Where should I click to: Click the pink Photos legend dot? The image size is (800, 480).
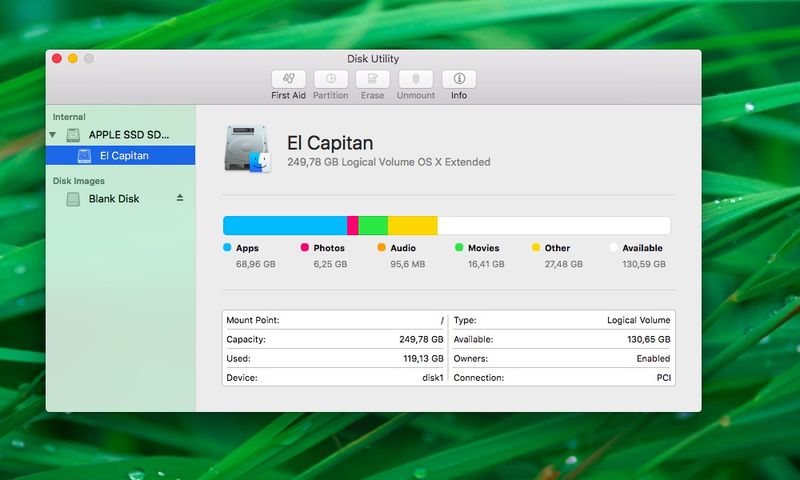[305, 247]
